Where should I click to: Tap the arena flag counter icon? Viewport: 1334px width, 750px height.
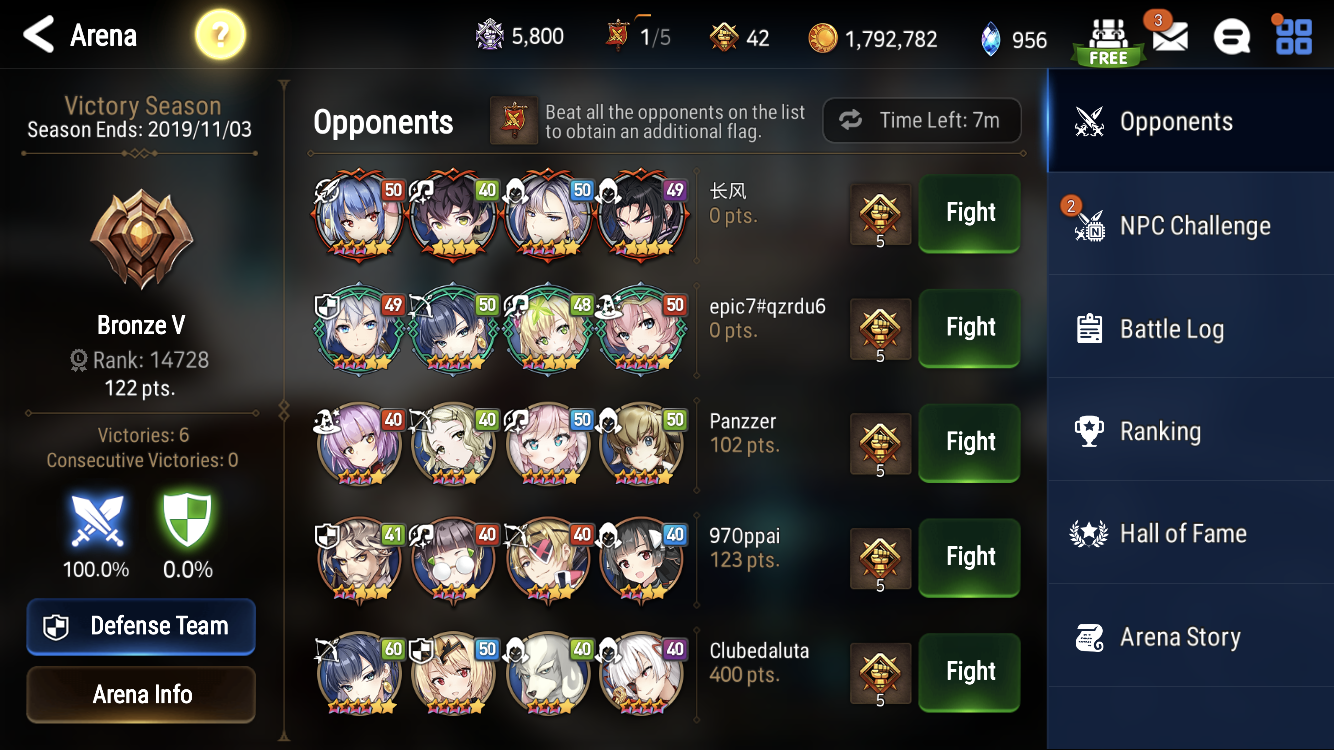coord(619,37)
